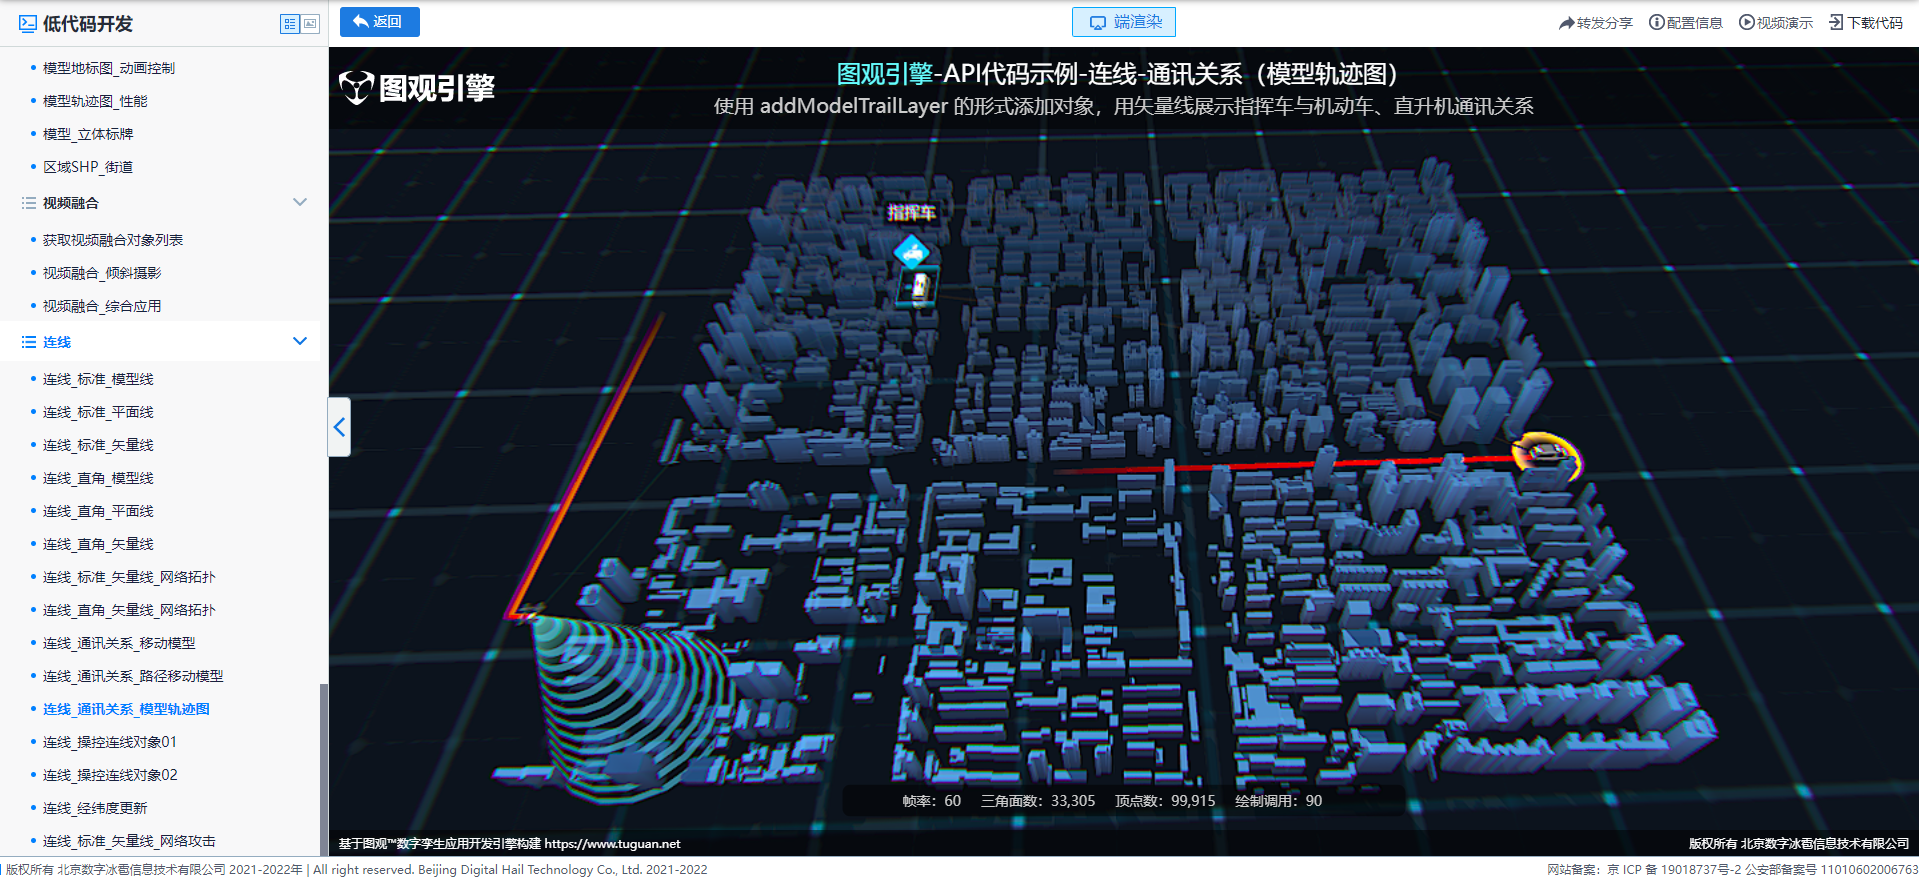Screen dimensions: 1919x877
Task: Open 模型轨迹图_性能 example
Action: (95, 101)
